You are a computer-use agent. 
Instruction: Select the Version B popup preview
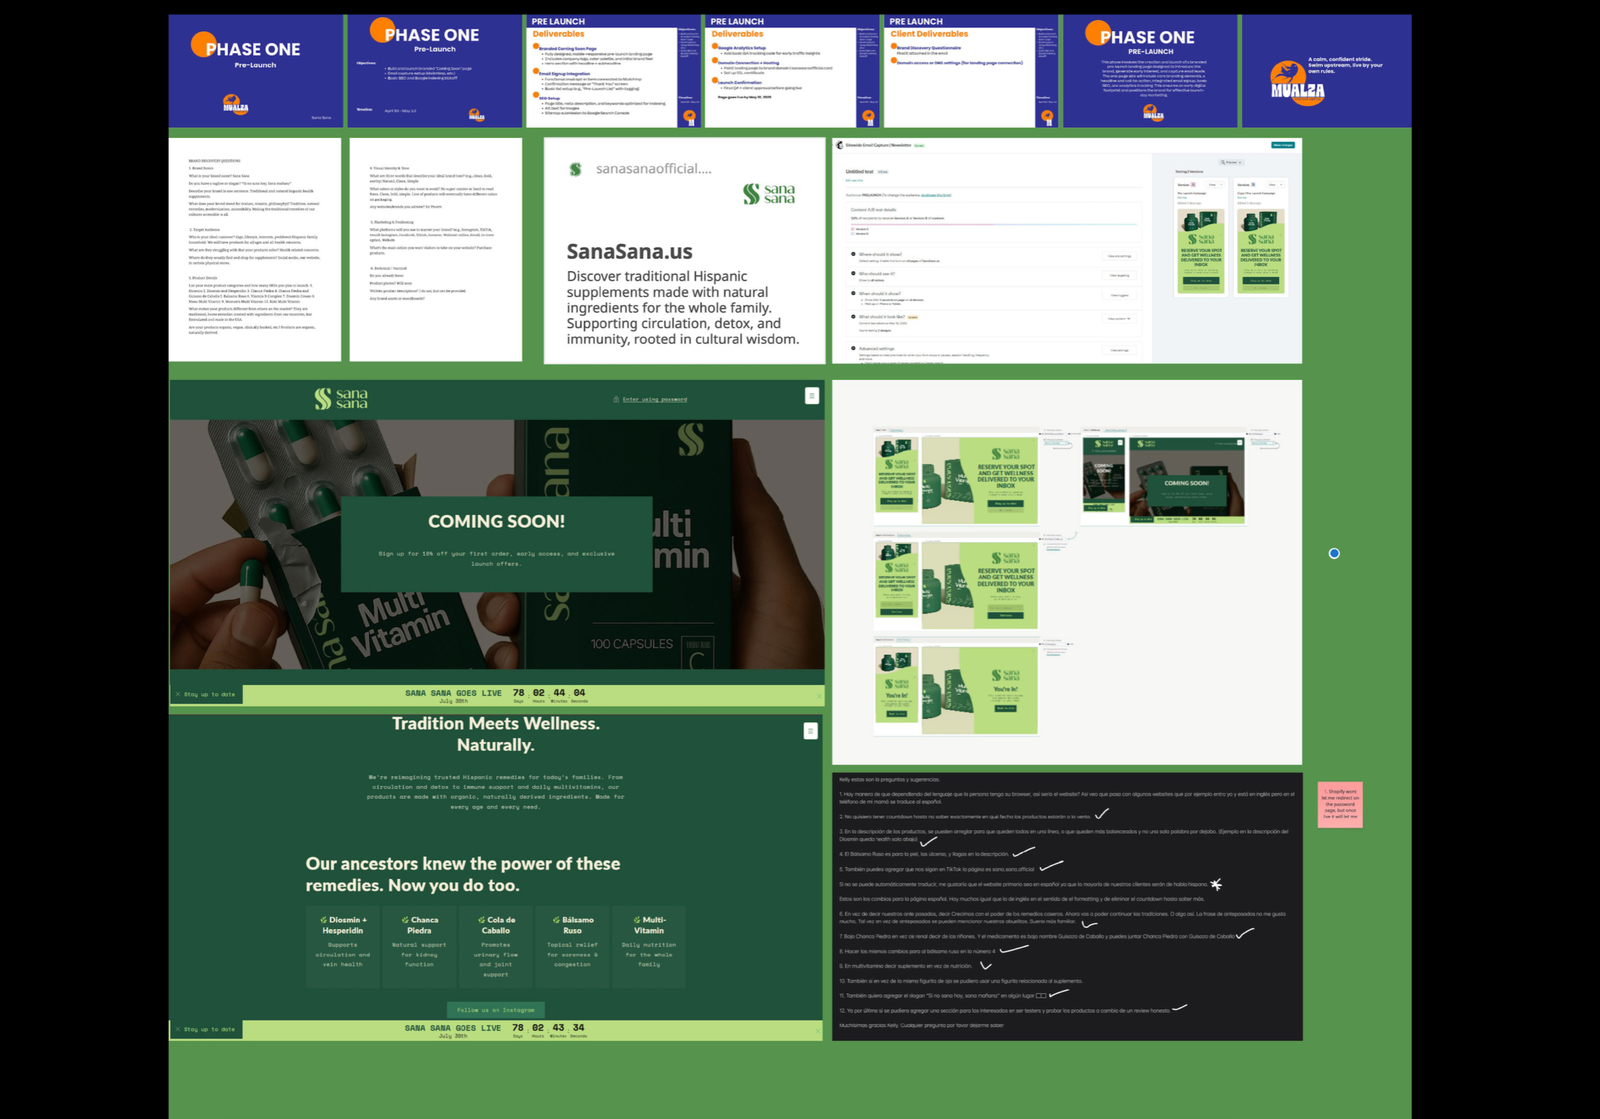pos(1260,251)
